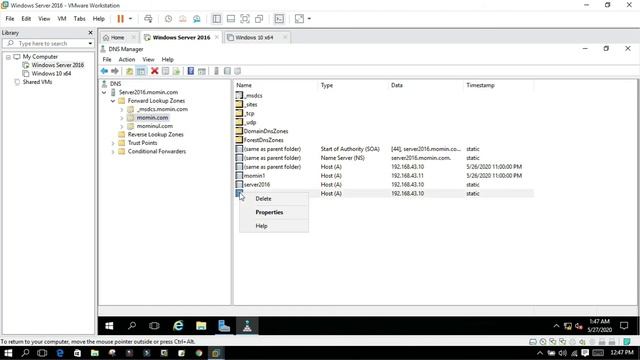Open the VMware Edit menu
This screenshot has height=360, width=640.
(26, 19)
